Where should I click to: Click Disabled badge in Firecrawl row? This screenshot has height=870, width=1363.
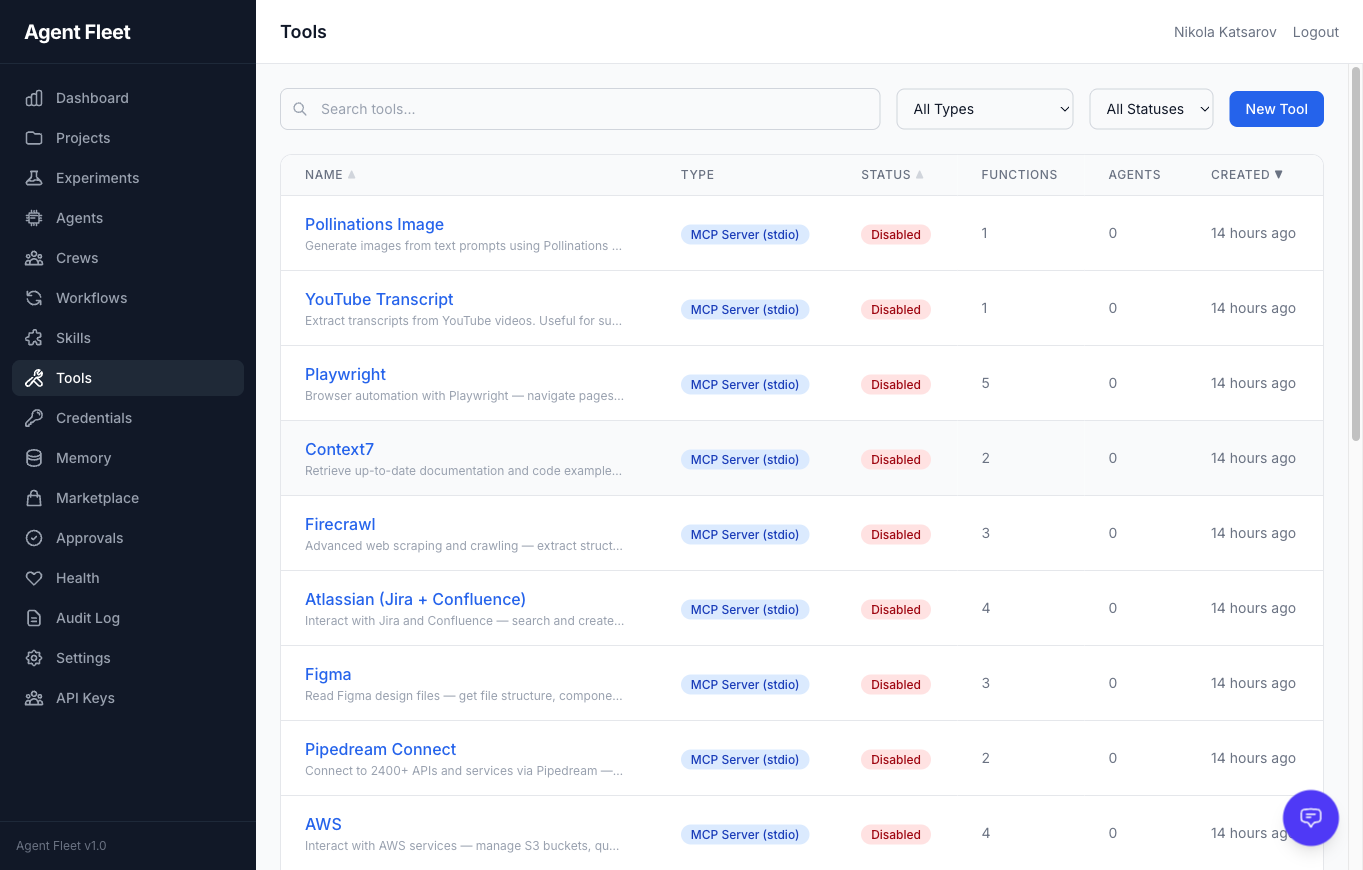point(896,534)
